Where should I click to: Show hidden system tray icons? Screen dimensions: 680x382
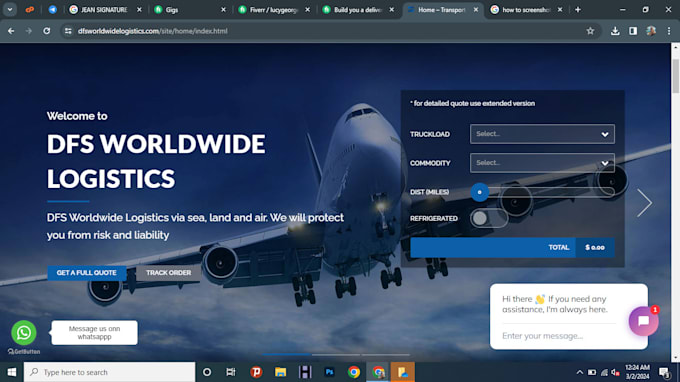[579, 372]
